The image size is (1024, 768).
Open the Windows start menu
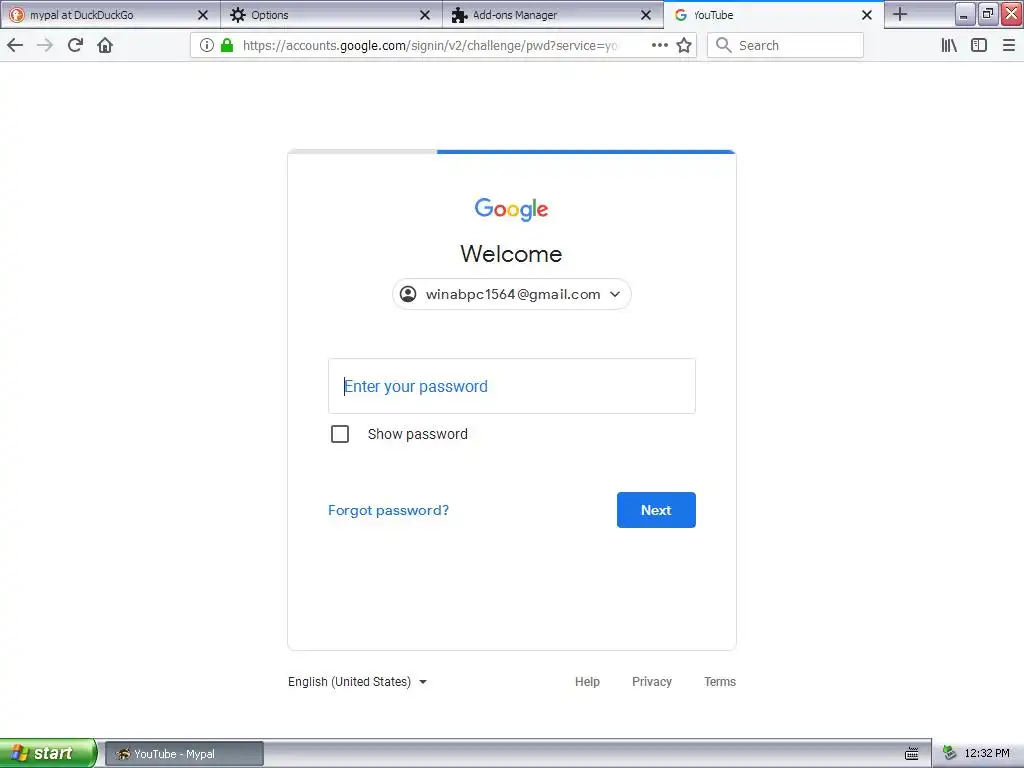coord(48,753)
